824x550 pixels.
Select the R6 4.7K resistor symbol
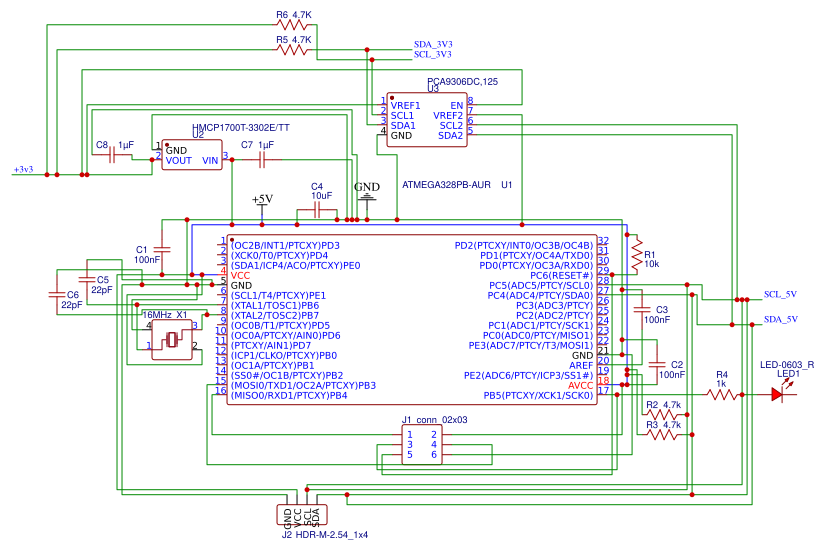[293, 25]
